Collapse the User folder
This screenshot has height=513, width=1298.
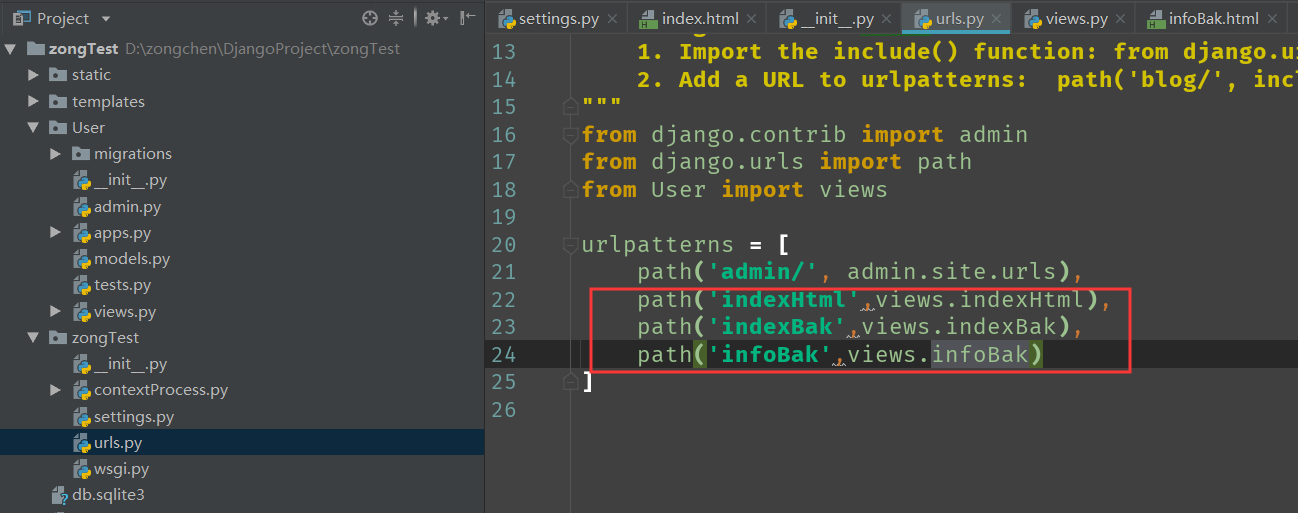(34, 128)
